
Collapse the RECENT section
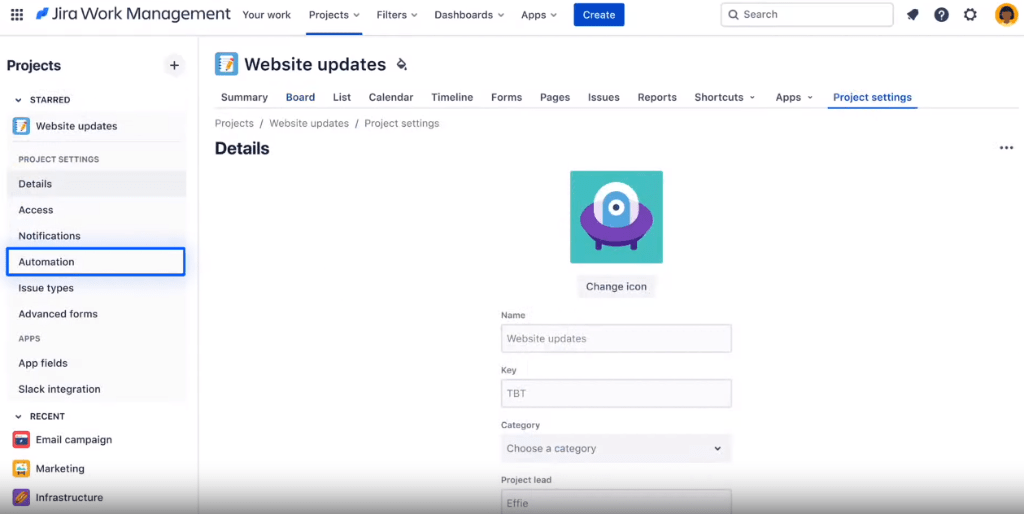click(x=18, y=416)
